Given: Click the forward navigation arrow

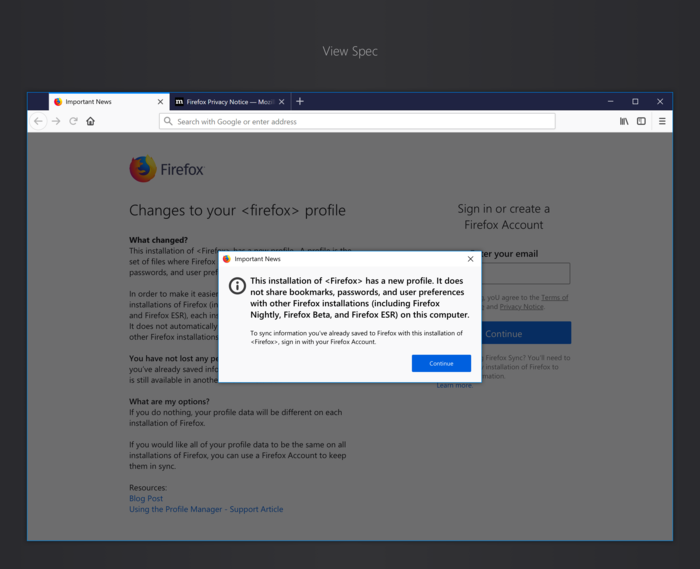Looking at the screenshot, I should (56, 121).
